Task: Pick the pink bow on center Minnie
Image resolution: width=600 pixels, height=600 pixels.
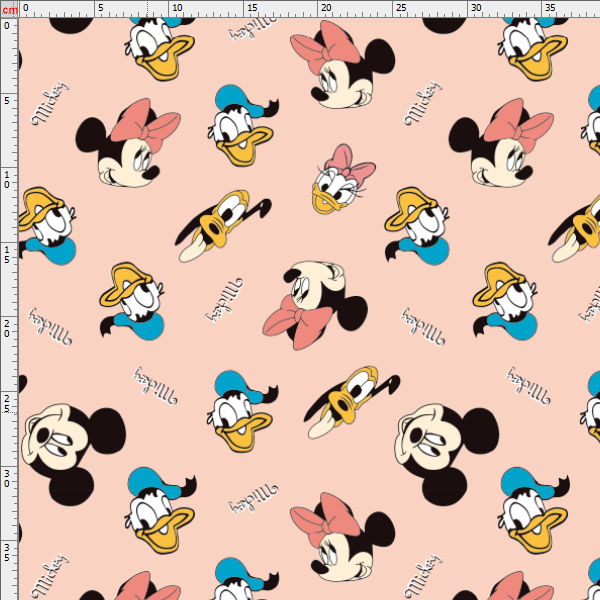Action: pyautogui.click(x=300, y=327)
